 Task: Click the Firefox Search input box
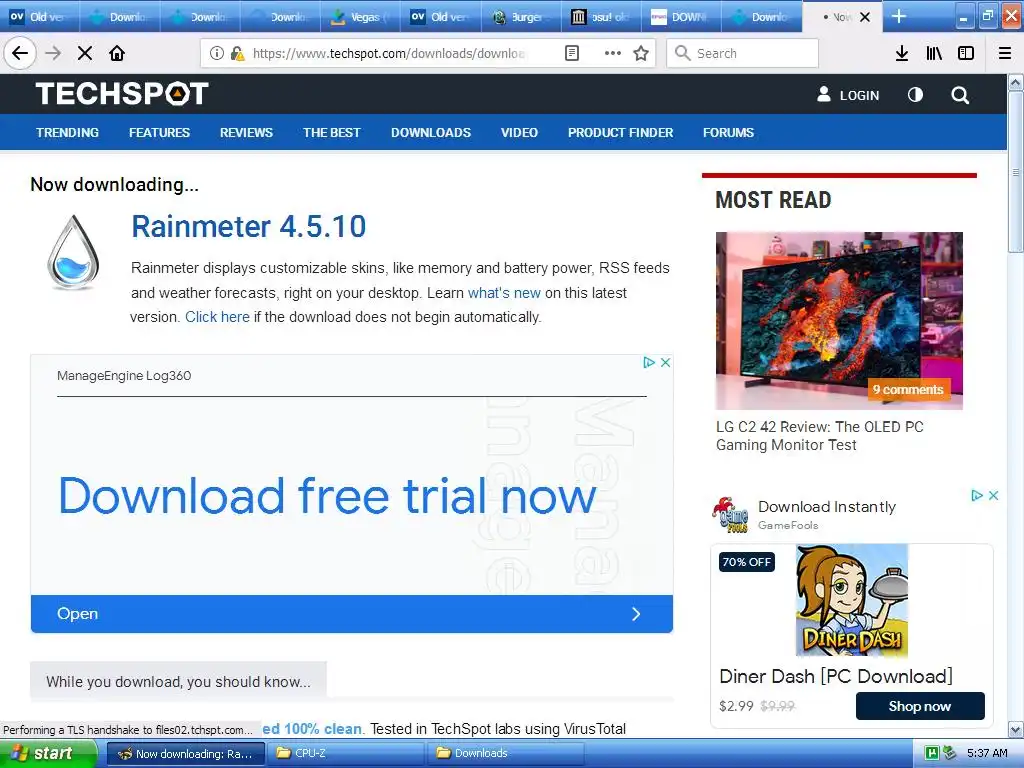[743, 53]
